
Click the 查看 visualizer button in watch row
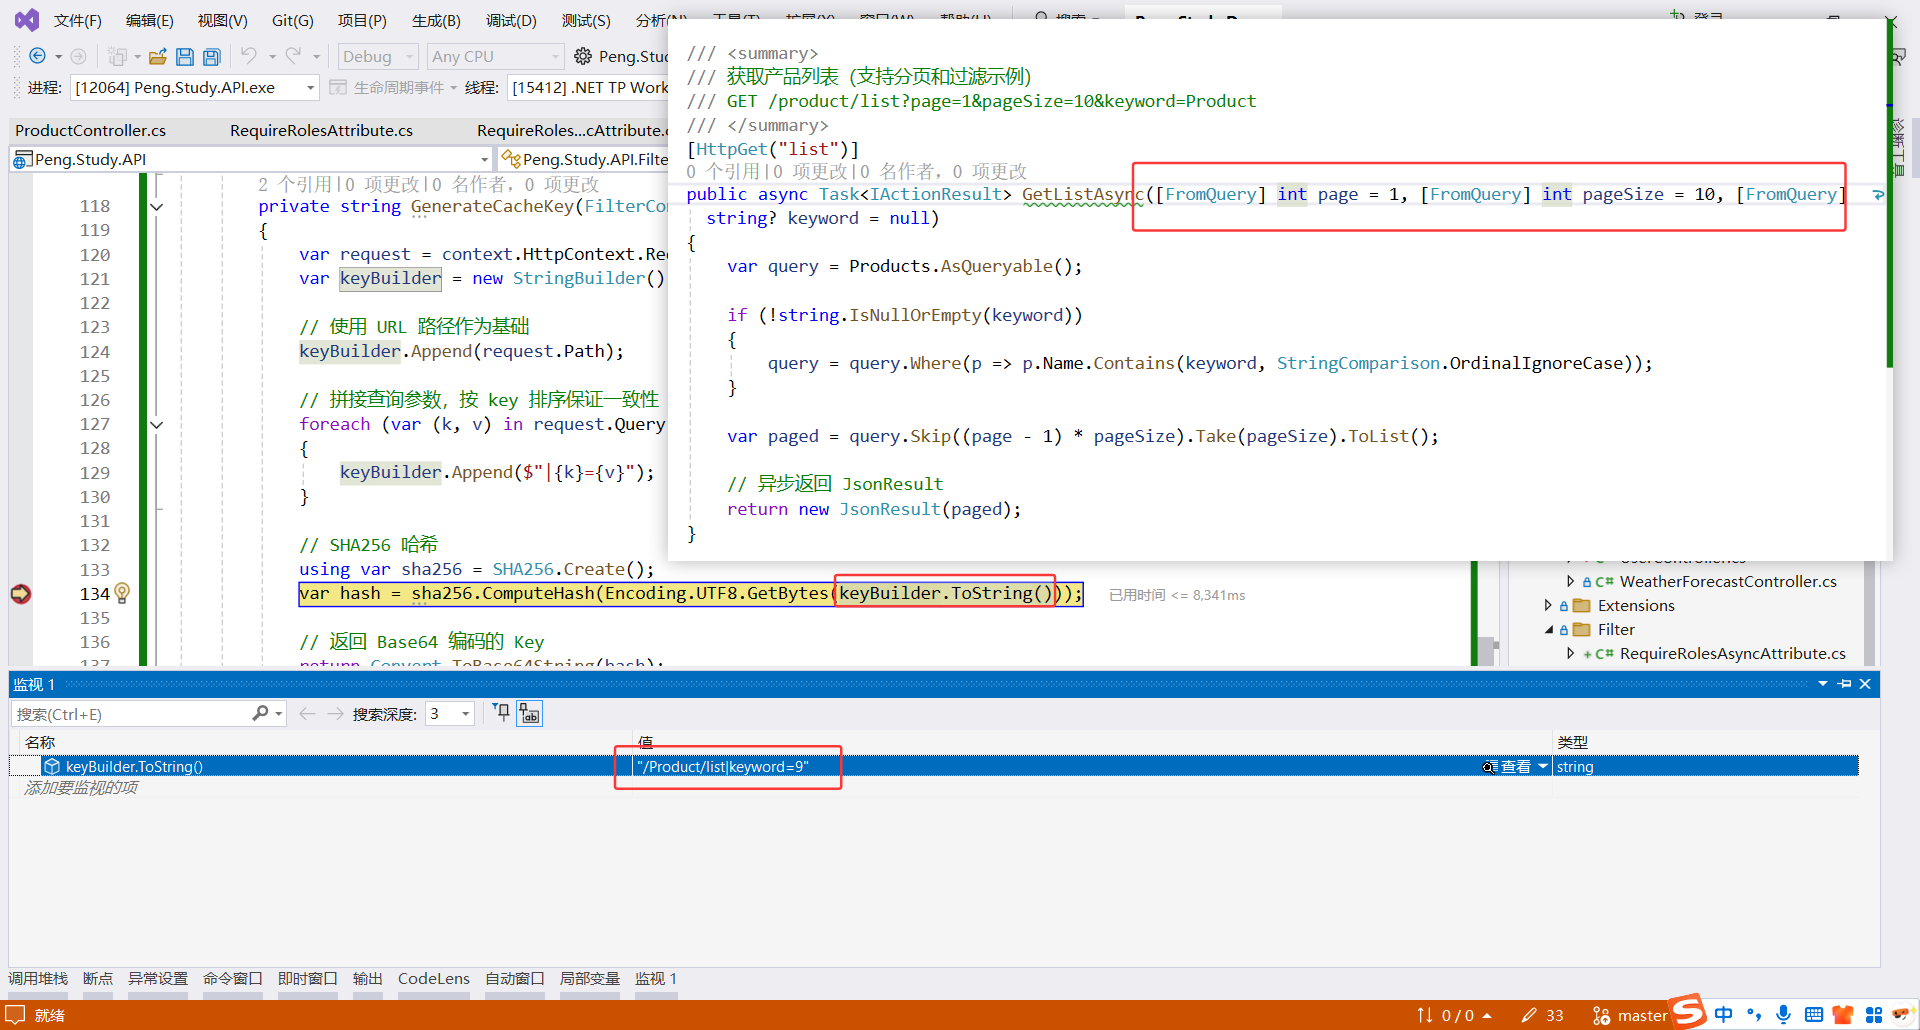tap(1509, 766)
